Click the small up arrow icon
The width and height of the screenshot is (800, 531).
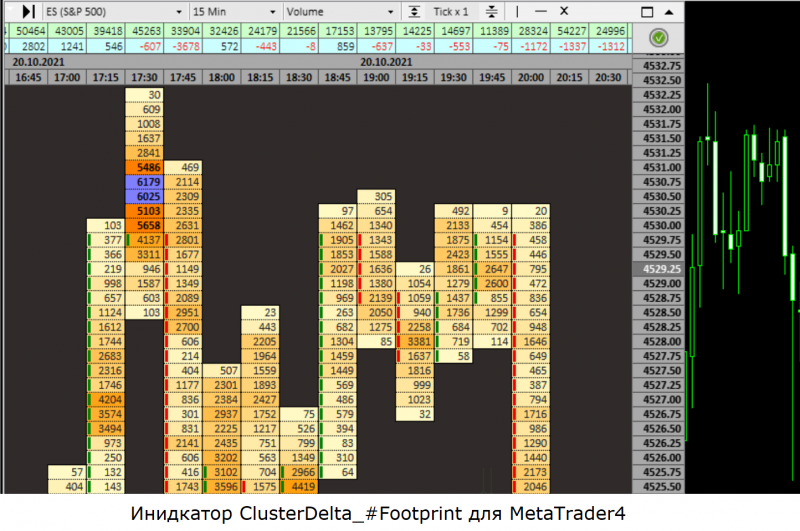669,13
